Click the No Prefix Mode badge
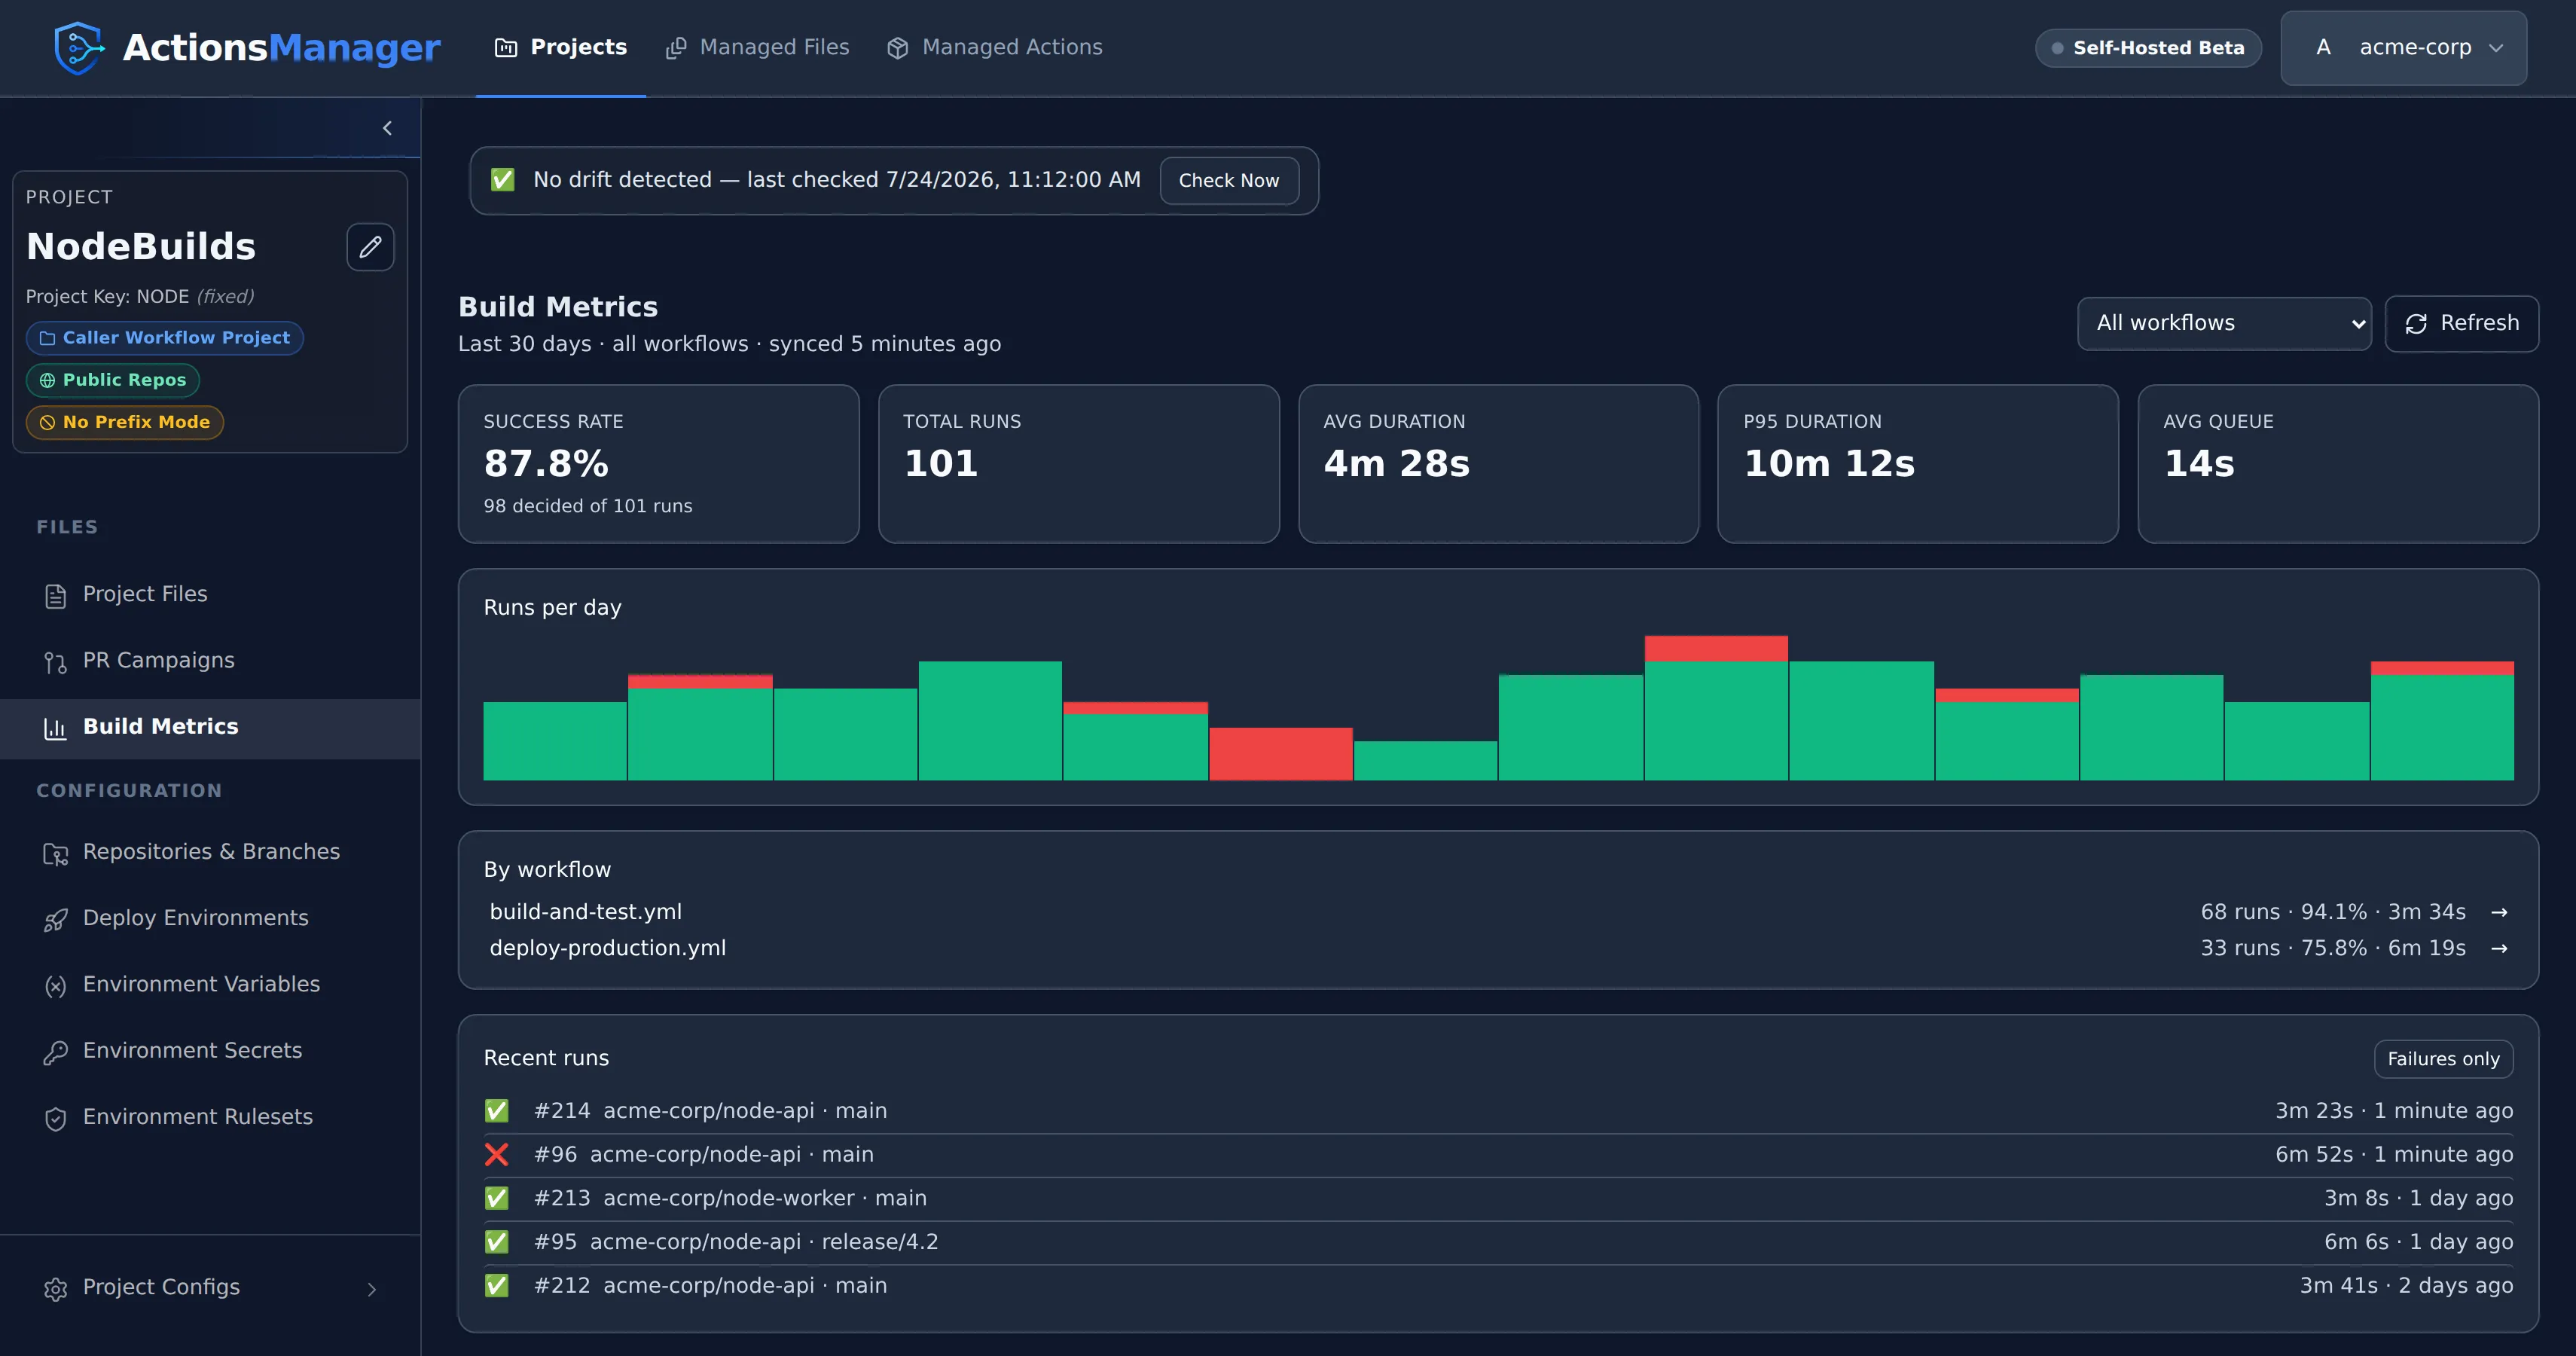 [x=125, y=422]
